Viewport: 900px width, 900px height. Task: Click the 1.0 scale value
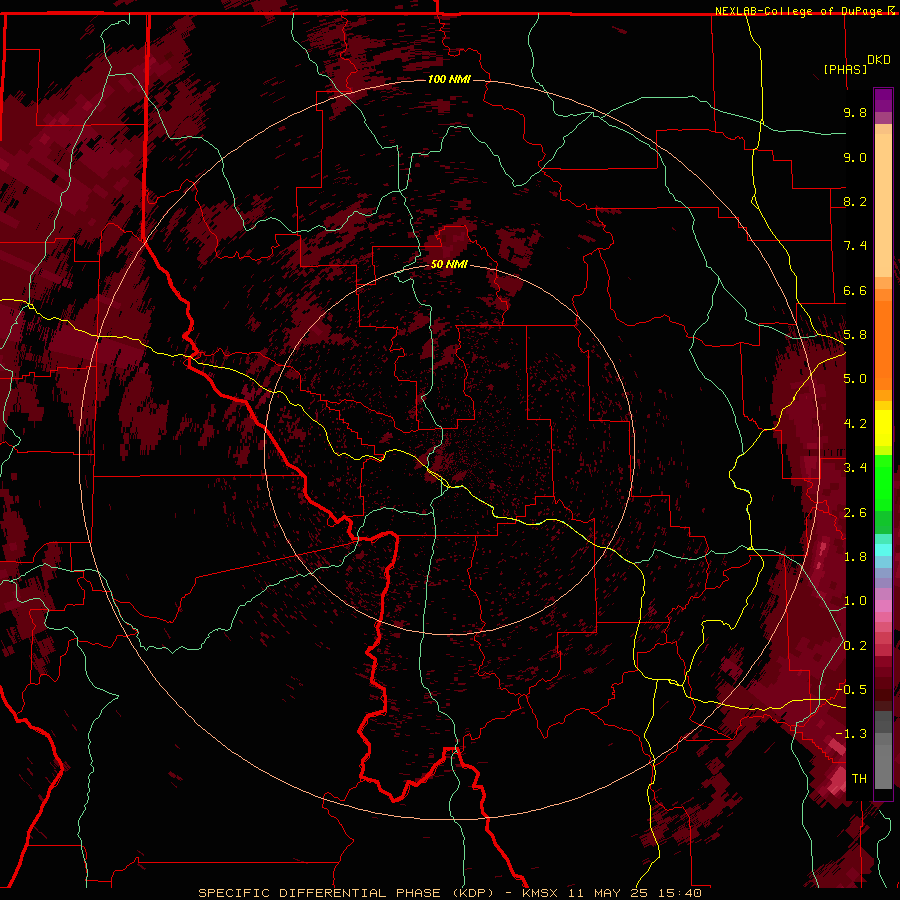855,601
